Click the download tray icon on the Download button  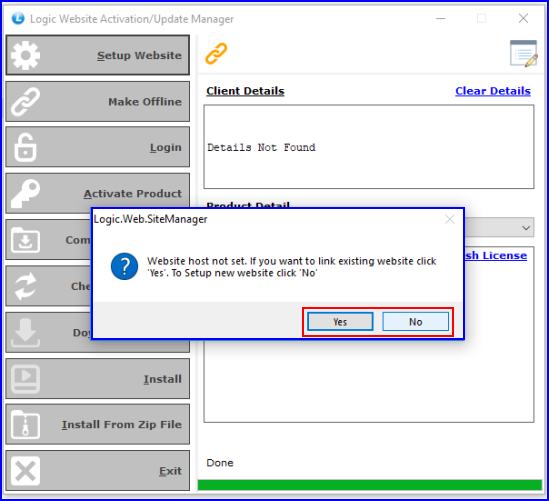coord(25,333)
